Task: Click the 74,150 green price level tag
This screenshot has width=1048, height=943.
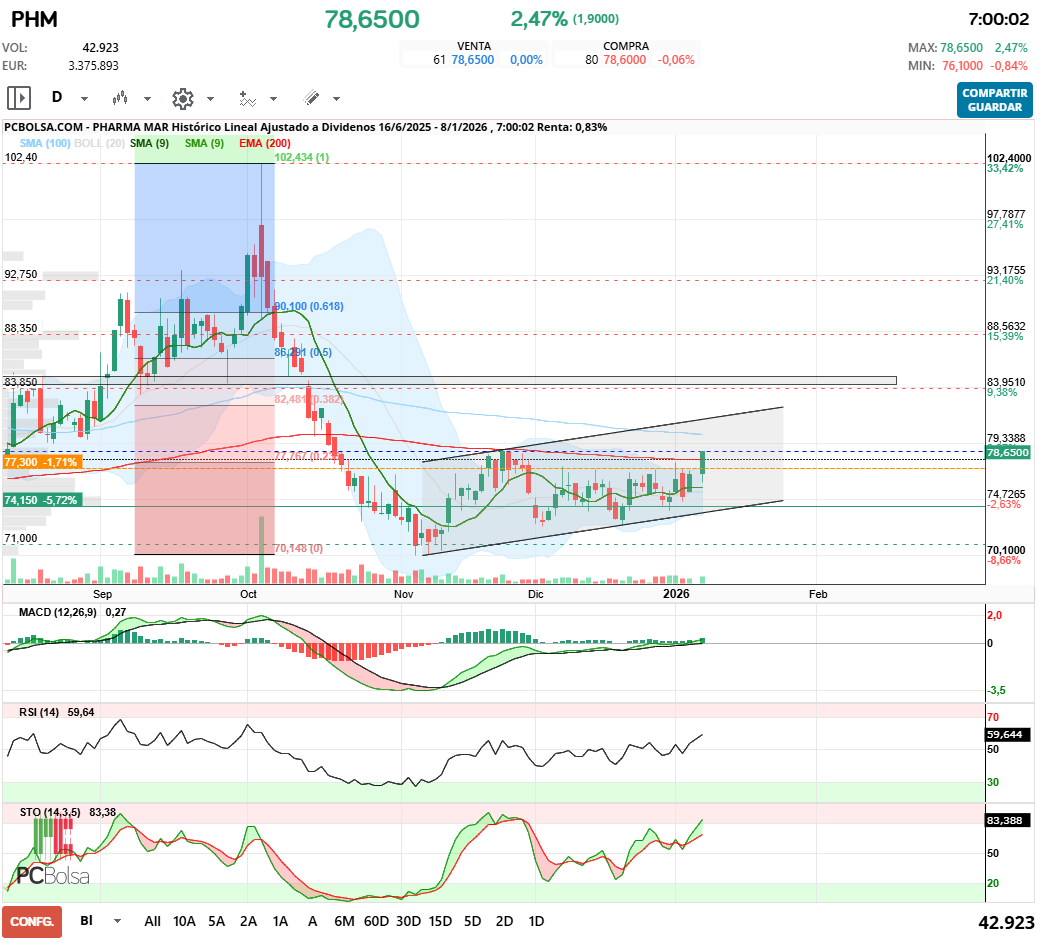Action: click(41, 500)
